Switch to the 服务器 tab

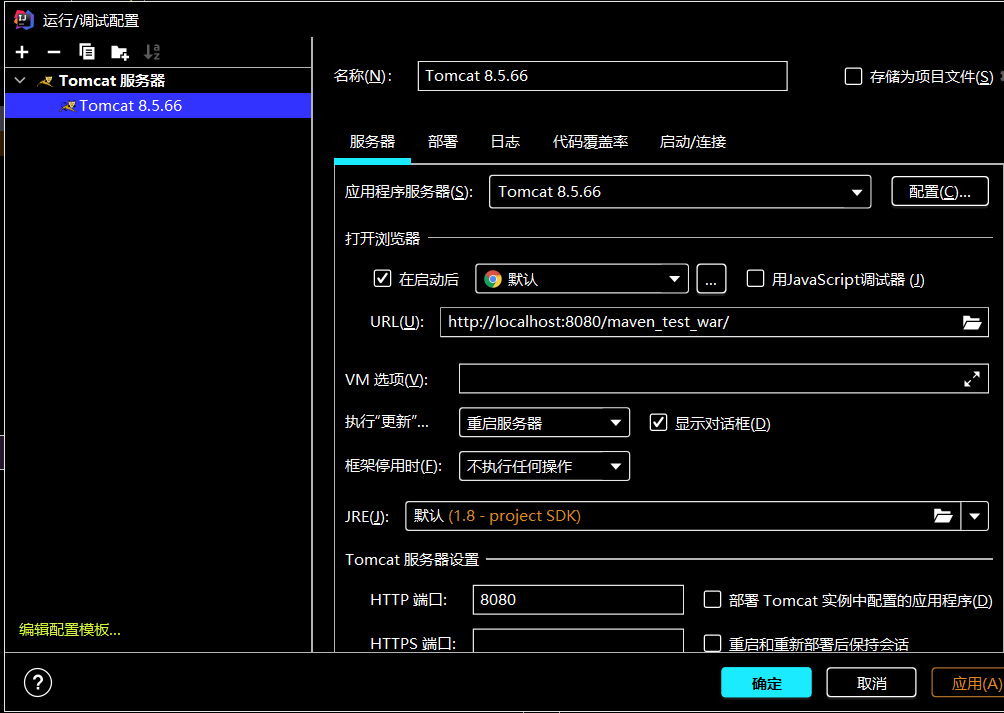[x=372, y=141]
